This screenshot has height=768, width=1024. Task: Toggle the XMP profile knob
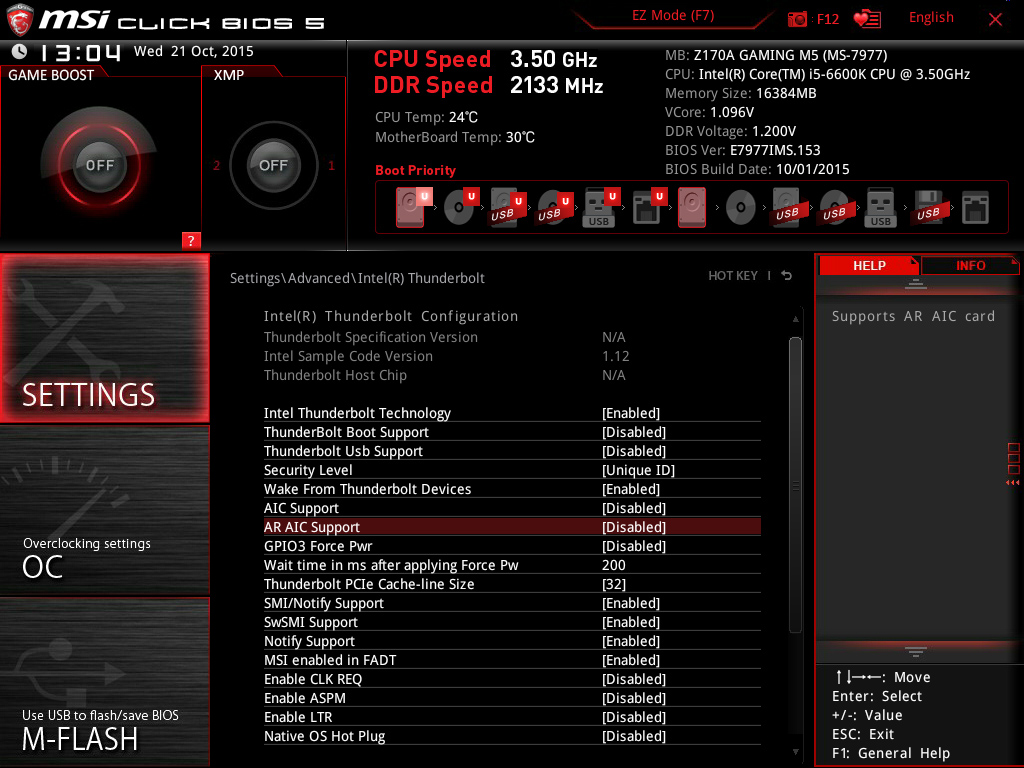(273, 165)
